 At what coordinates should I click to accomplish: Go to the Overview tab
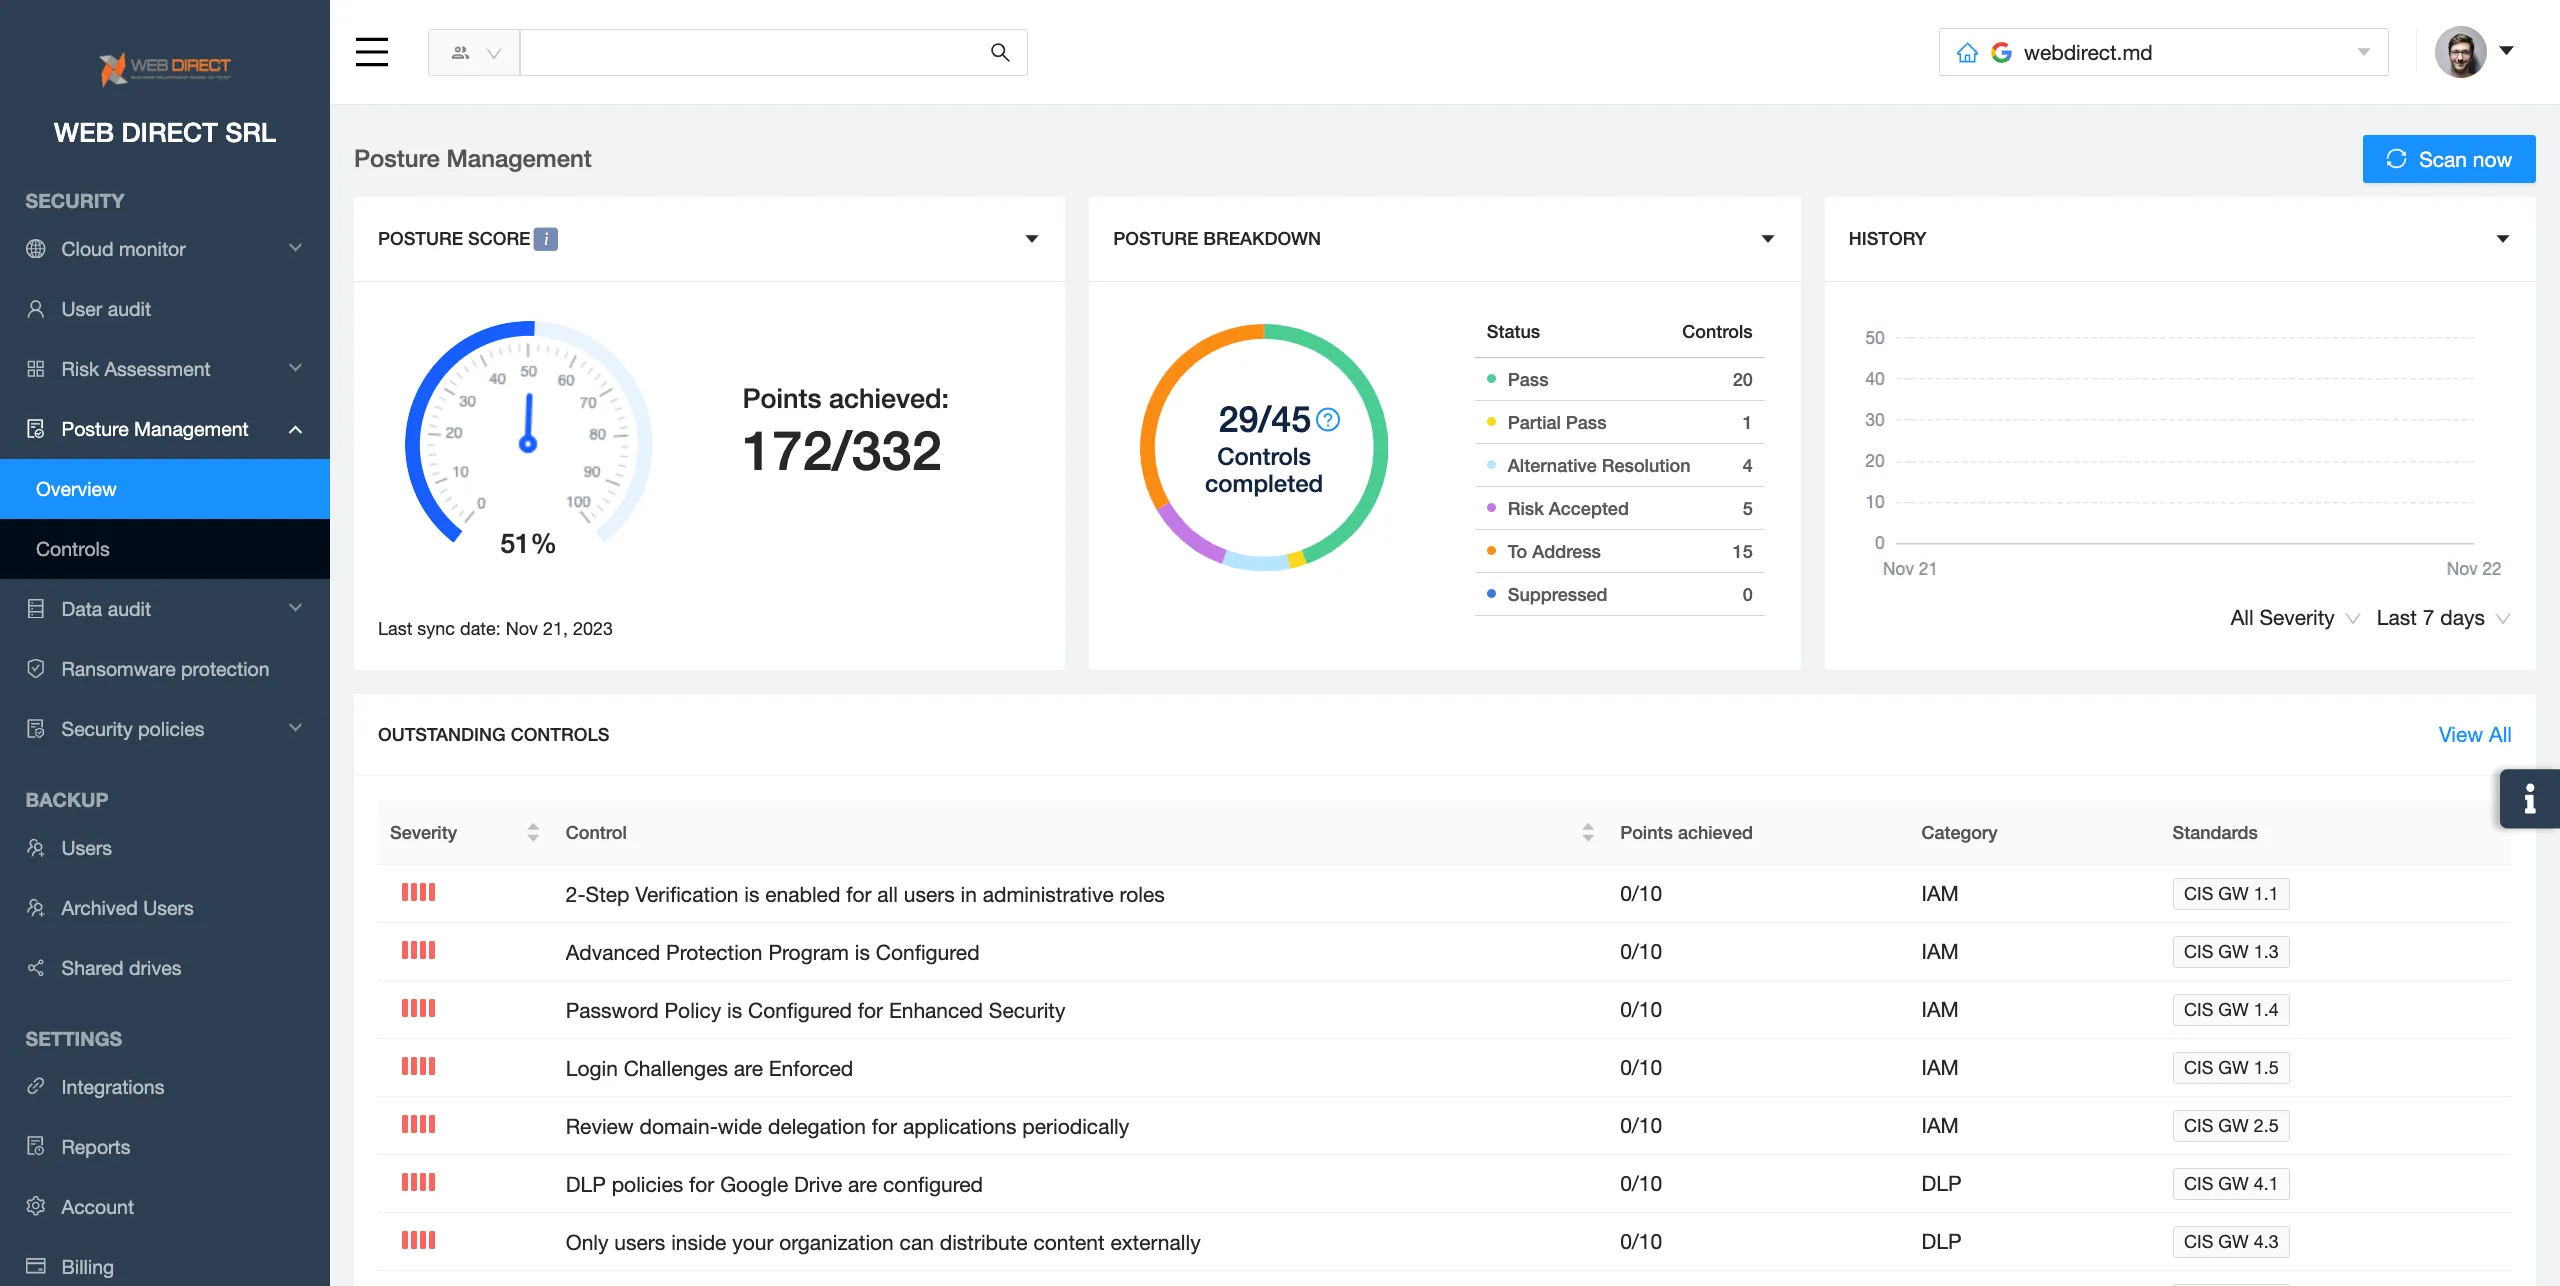75,488
